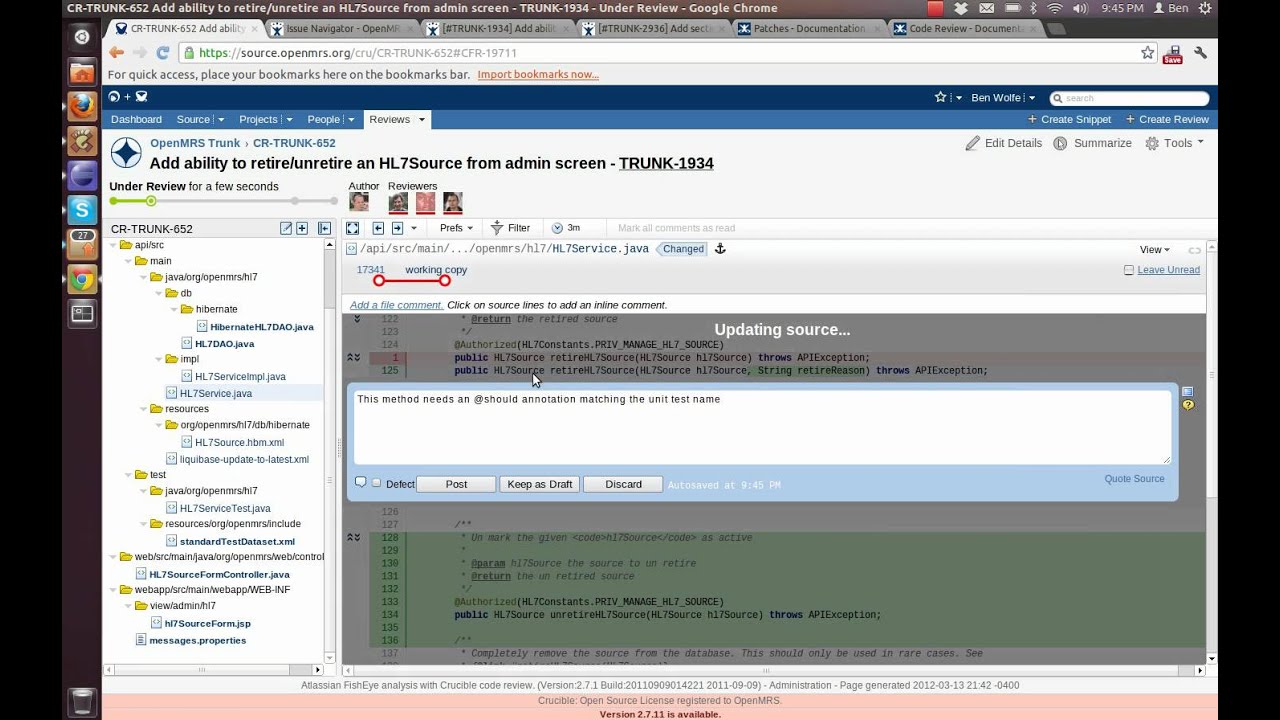The height and width of the screenshot is (720, 1280).
Task: Collapse the webapp/src/main/webapp/WEB-INF folder
Action: pos(112,590)
